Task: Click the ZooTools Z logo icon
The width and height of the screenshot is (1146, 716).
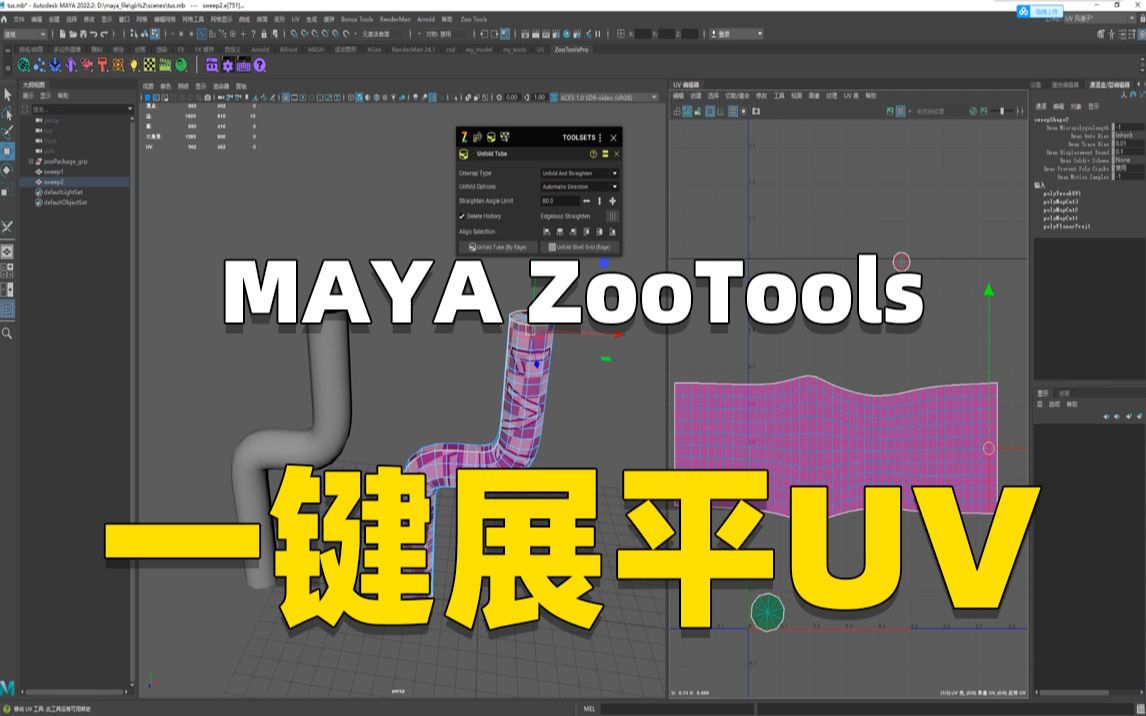Action: click(465, 138)
